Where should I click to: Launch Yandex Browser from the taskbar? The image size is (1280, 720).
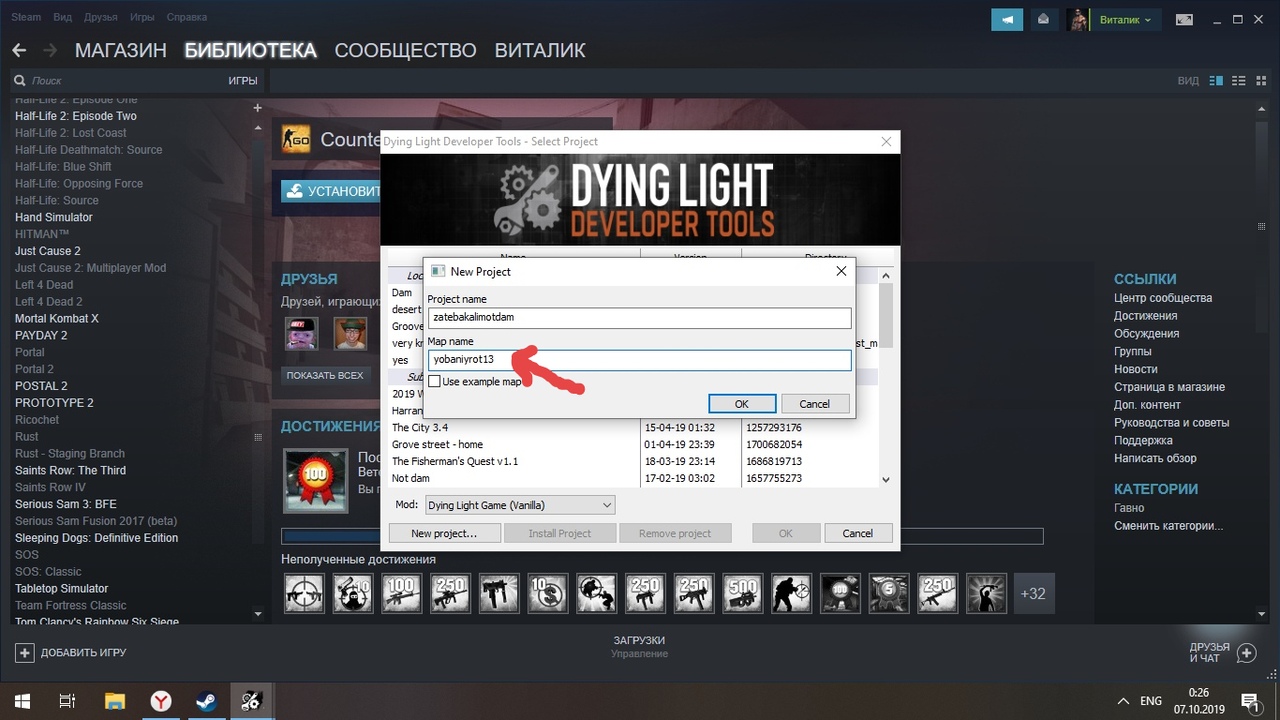click(160, 701)
